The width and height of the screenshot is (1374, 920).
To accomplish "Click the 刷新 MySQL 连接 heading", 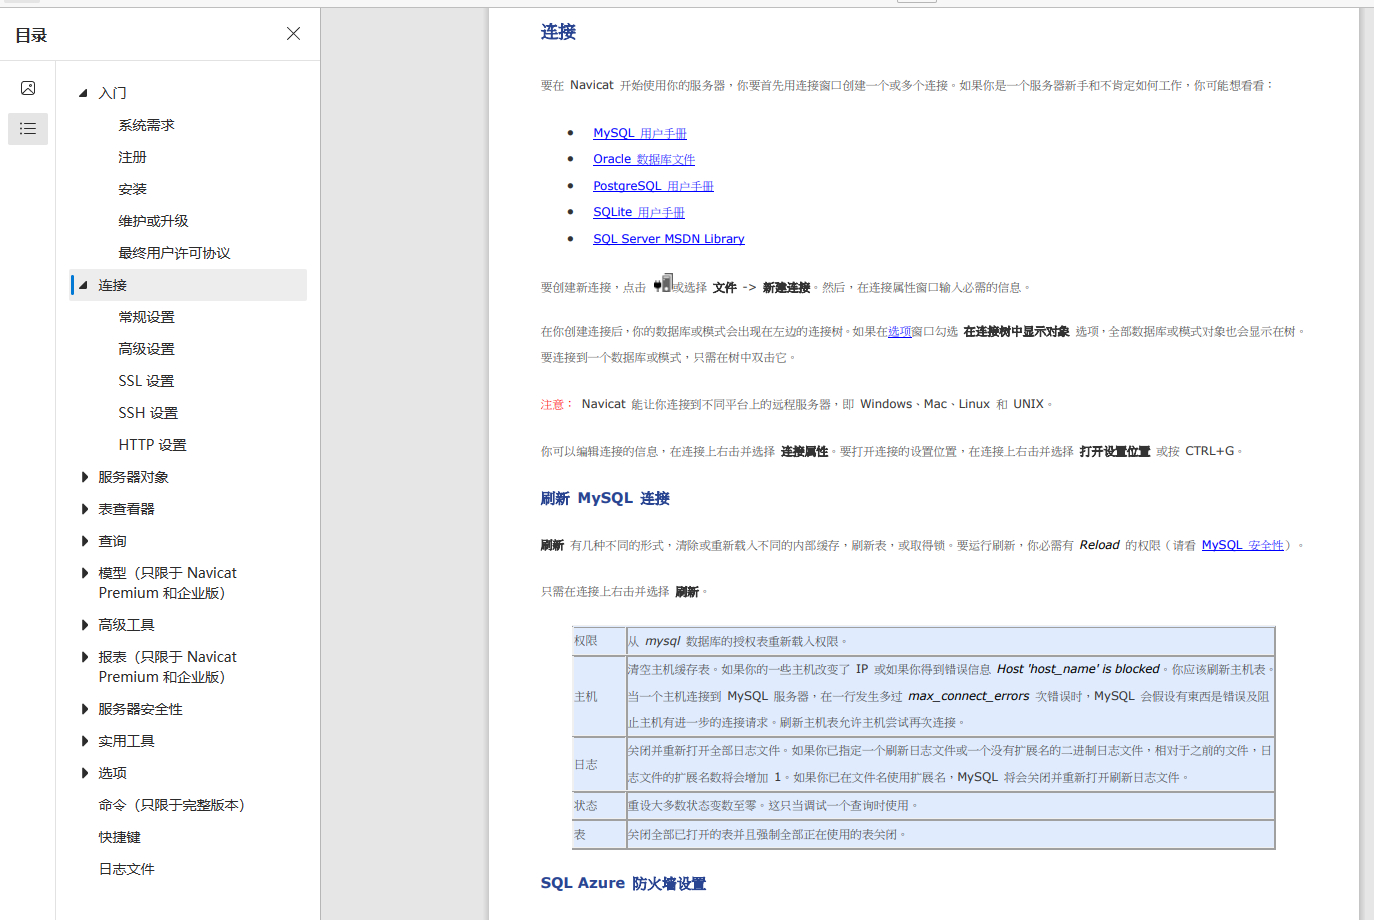I will point(605,498).
